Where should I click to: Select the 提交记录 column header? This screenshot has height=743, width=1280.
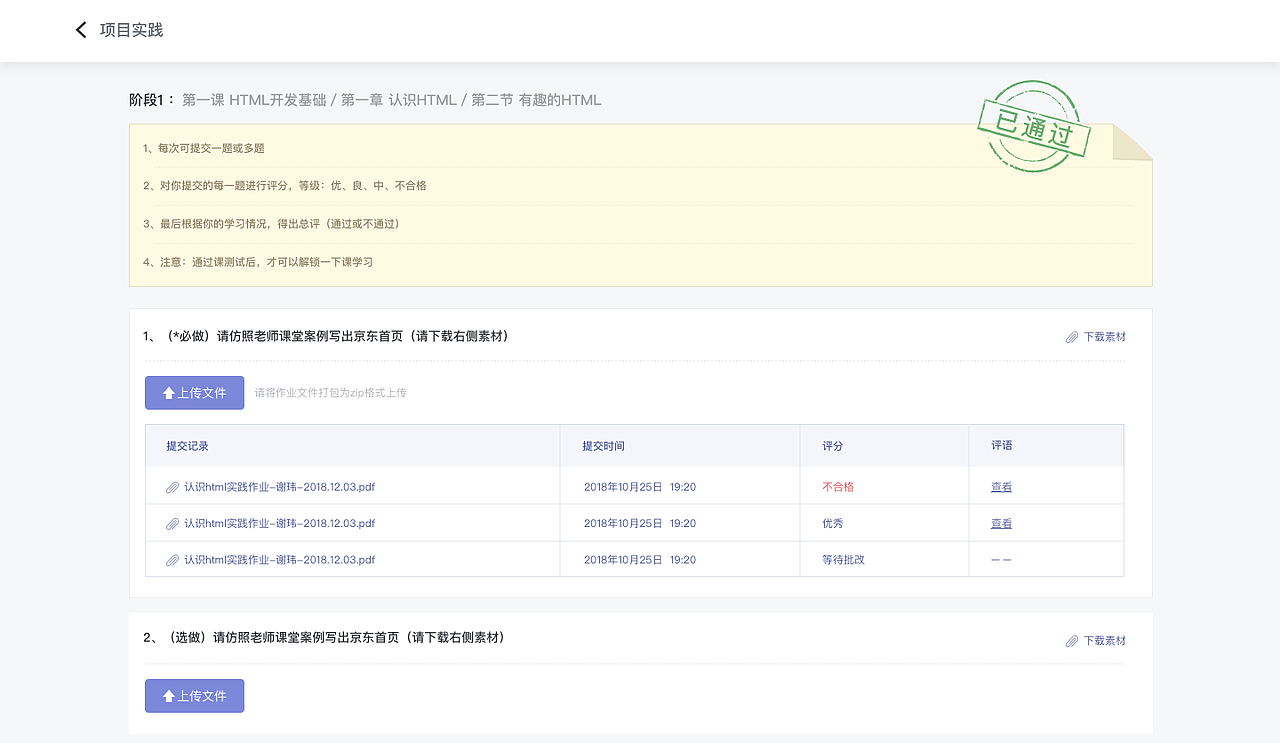(187, 446)
